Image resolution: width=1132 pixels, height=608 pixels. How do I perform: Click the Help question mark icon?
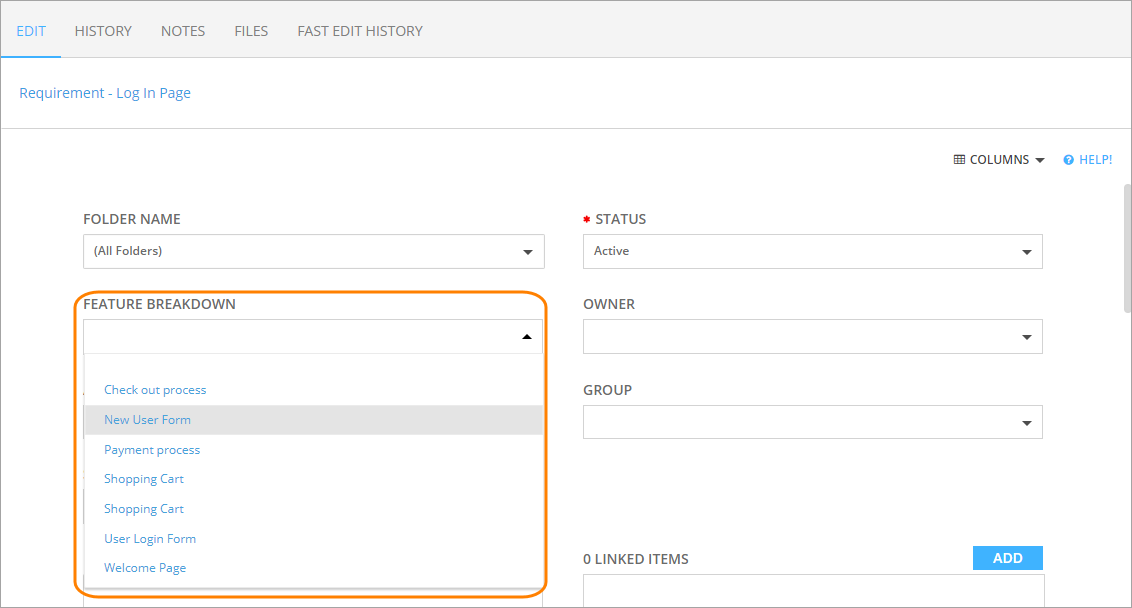click(1068, 160)
